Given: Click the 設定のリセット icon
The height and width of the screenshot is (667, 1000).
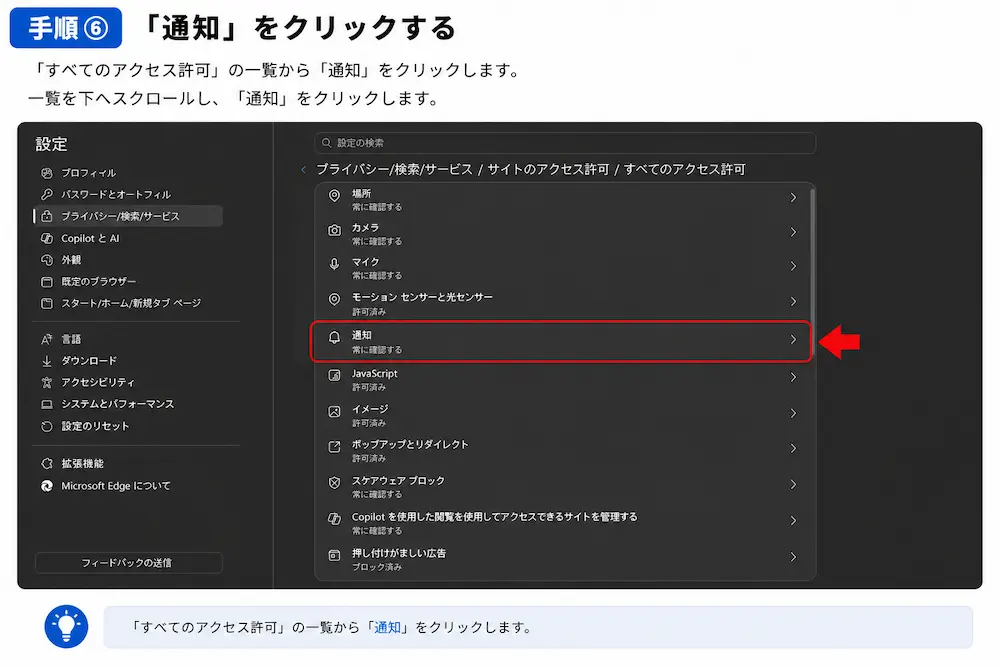Looking at the screenshot, I should (x=47, y=426).
